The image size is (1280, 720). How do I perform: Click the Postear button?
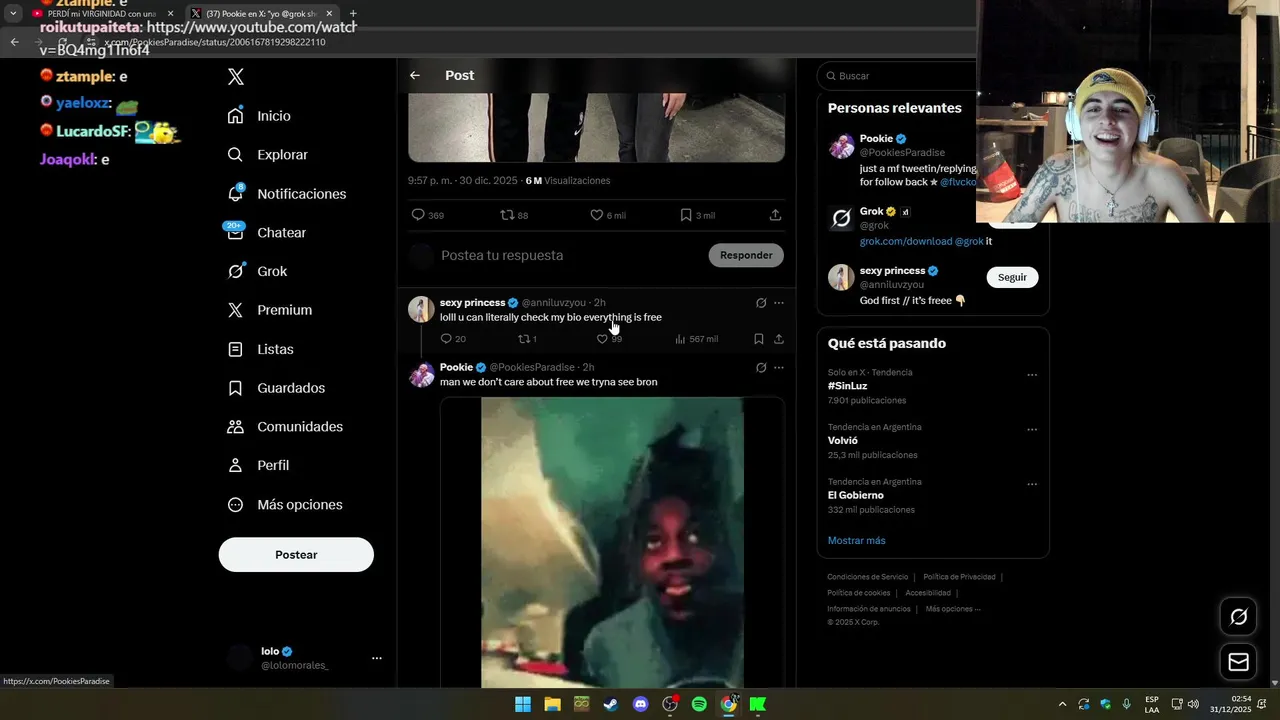coord(296,555)
